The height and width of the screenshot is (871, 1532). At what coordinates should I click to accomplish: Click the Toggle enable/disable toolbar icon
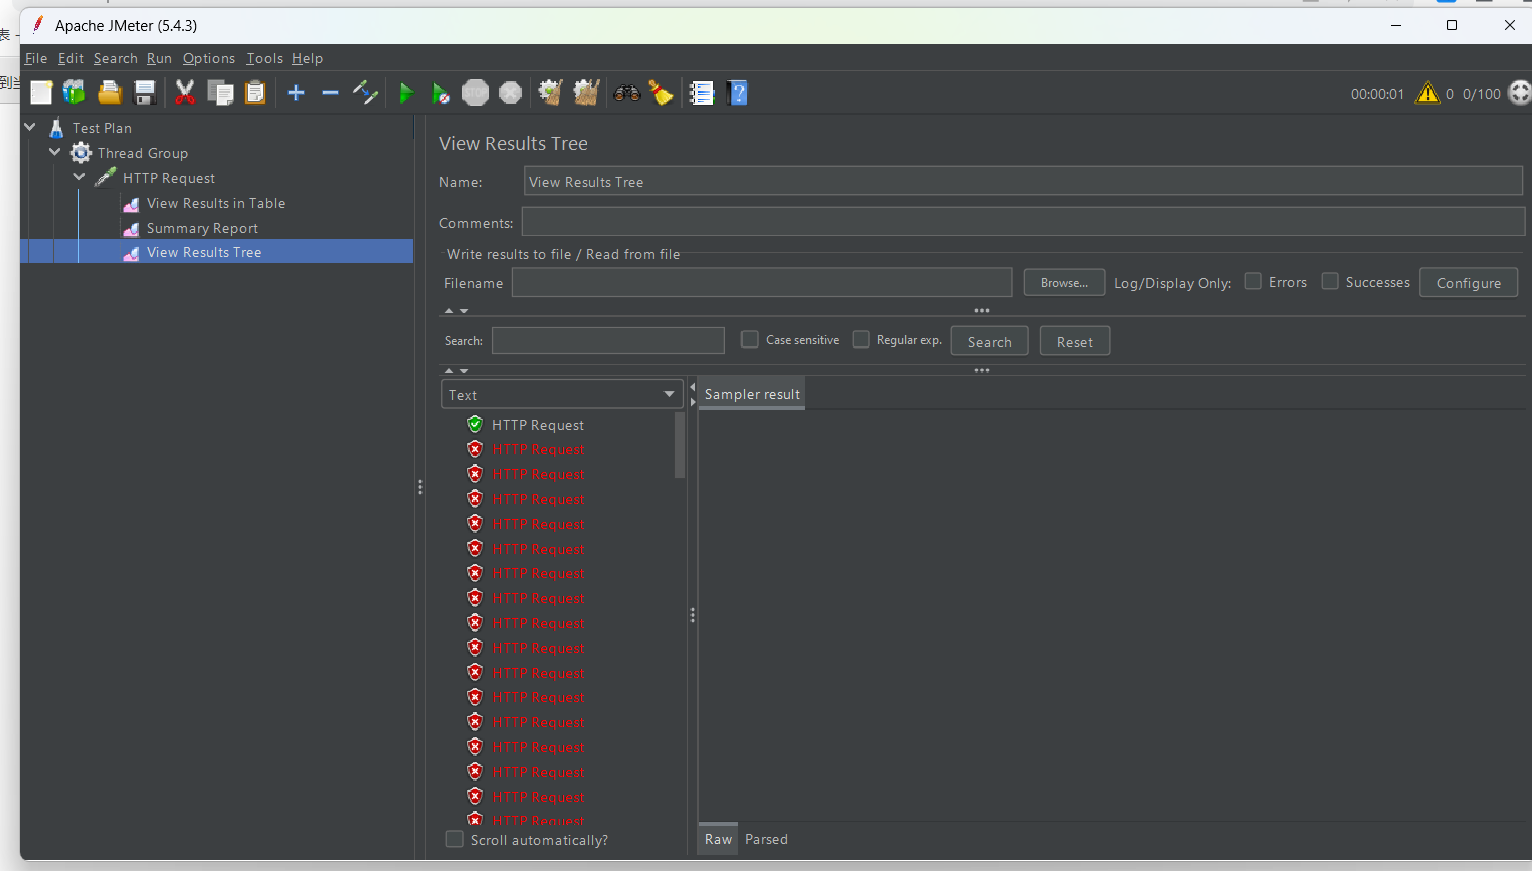(x=365, y=93)
